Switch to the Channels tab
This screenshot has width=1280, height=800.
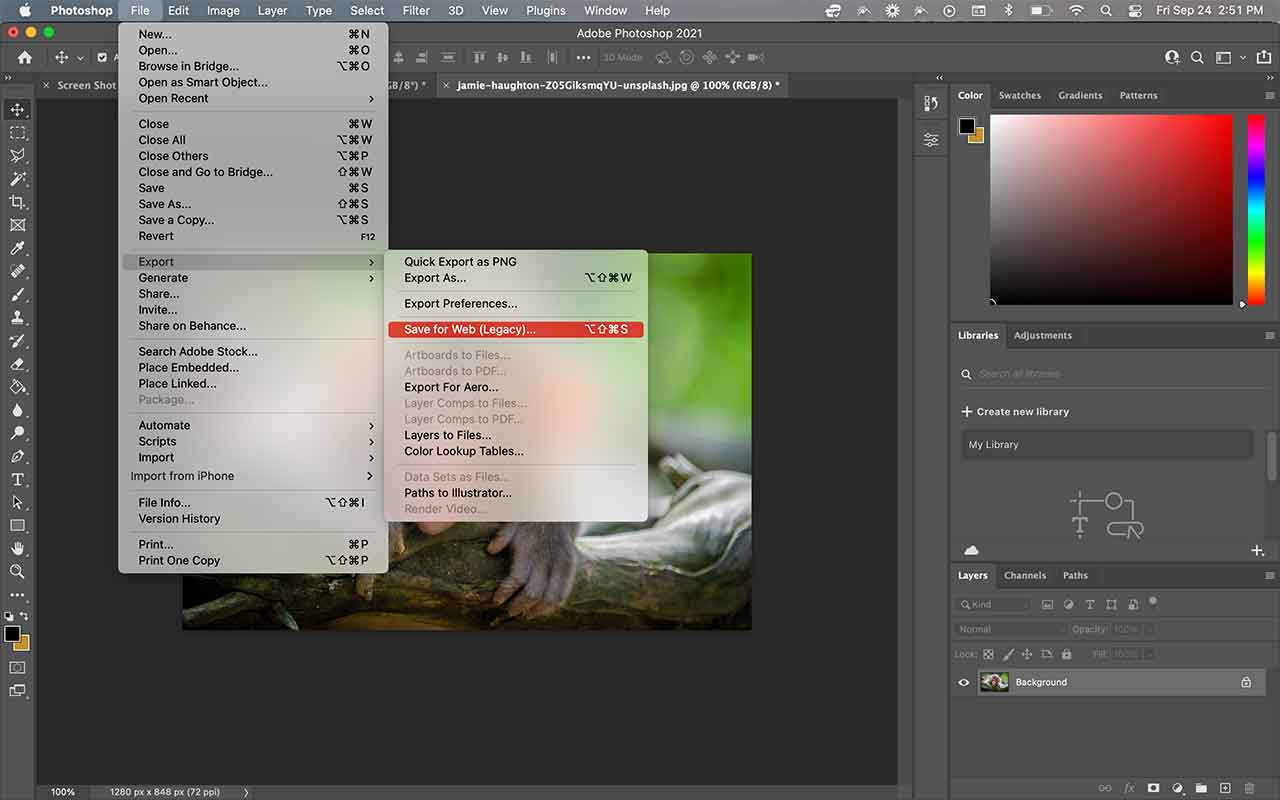click(x=1025, y=575)
